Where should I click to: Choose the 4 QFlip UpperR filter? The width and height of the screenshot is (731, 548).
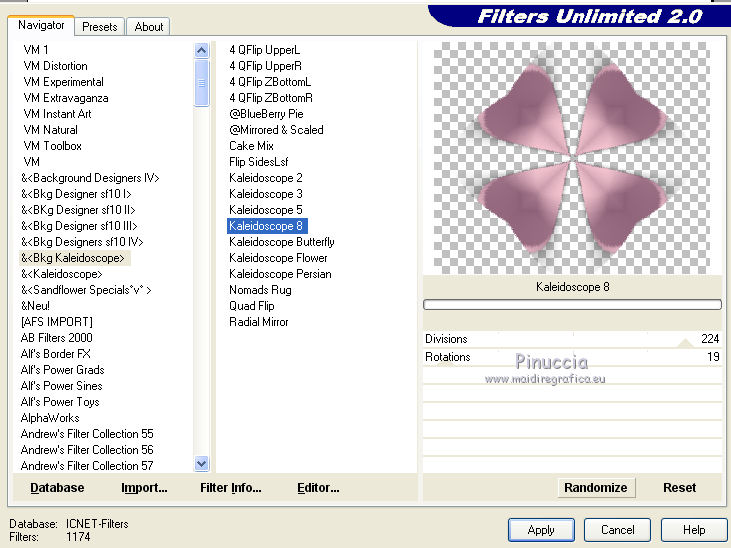(265, 66)
